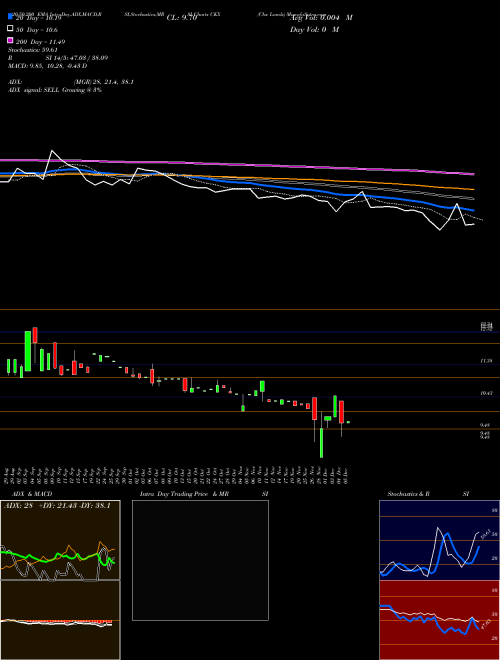Open the red RSI chart thumbnail

439,620
